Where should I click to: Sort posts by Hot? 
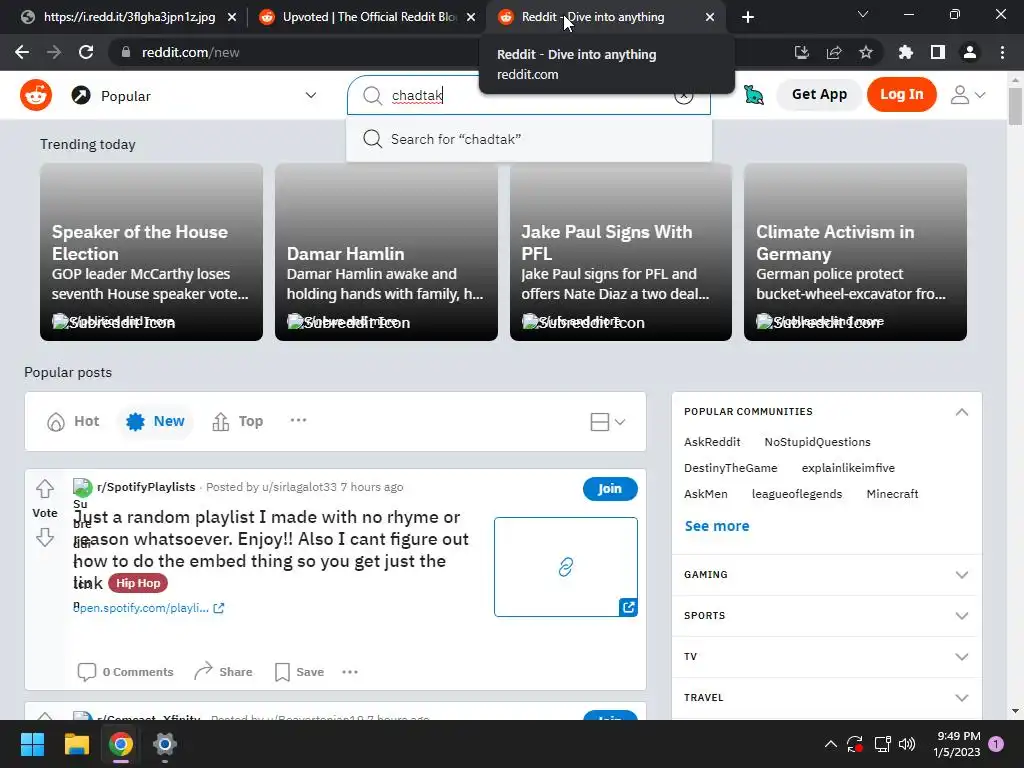tap(73, 421)
